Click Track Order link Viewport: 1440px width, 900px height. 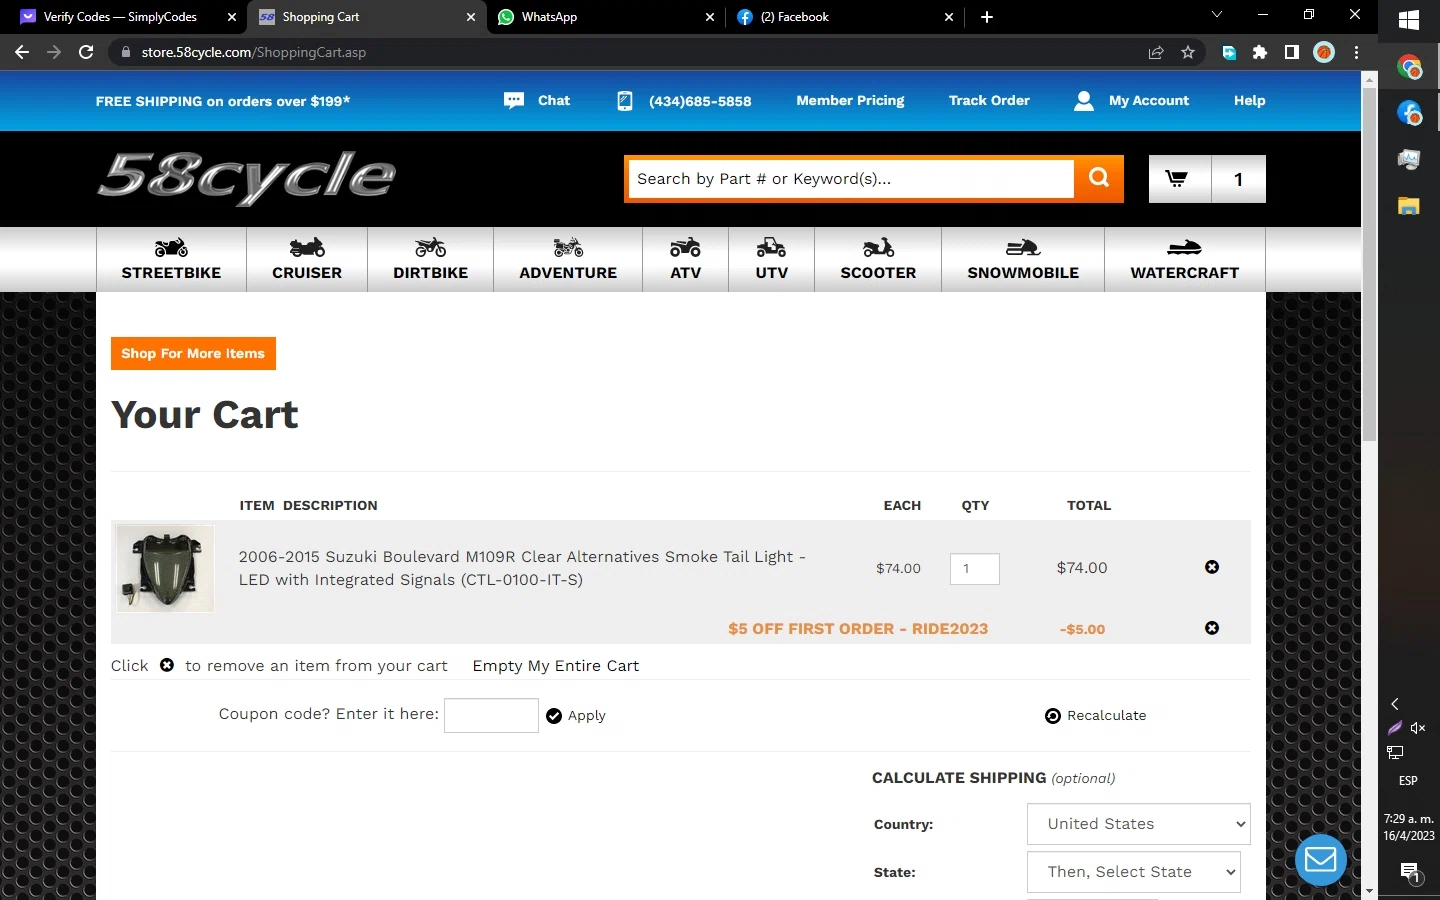(989, 101)
